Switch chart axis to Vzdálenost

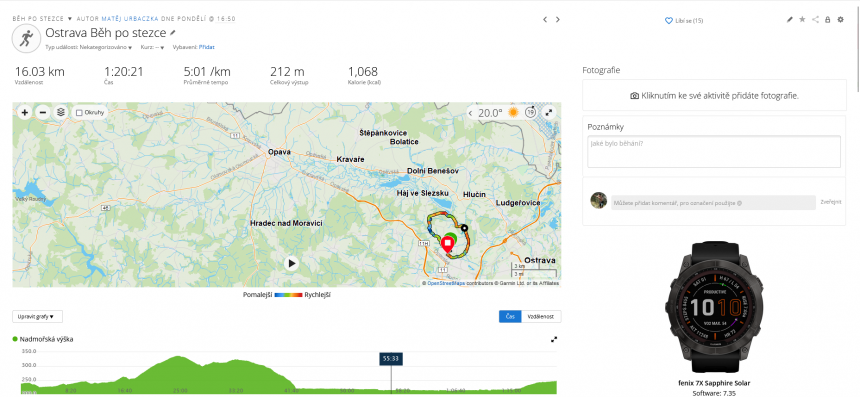(x=540, y=316)
